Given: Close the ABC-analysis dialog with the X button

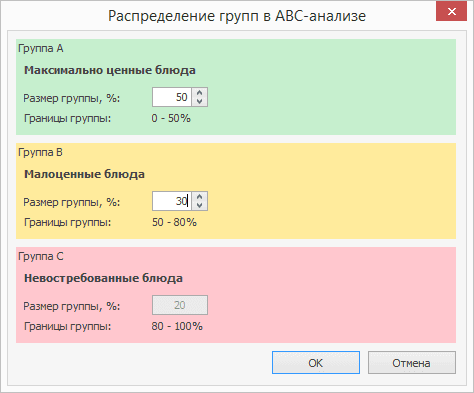Looking at the screenshot, I should tap(452, 12).
